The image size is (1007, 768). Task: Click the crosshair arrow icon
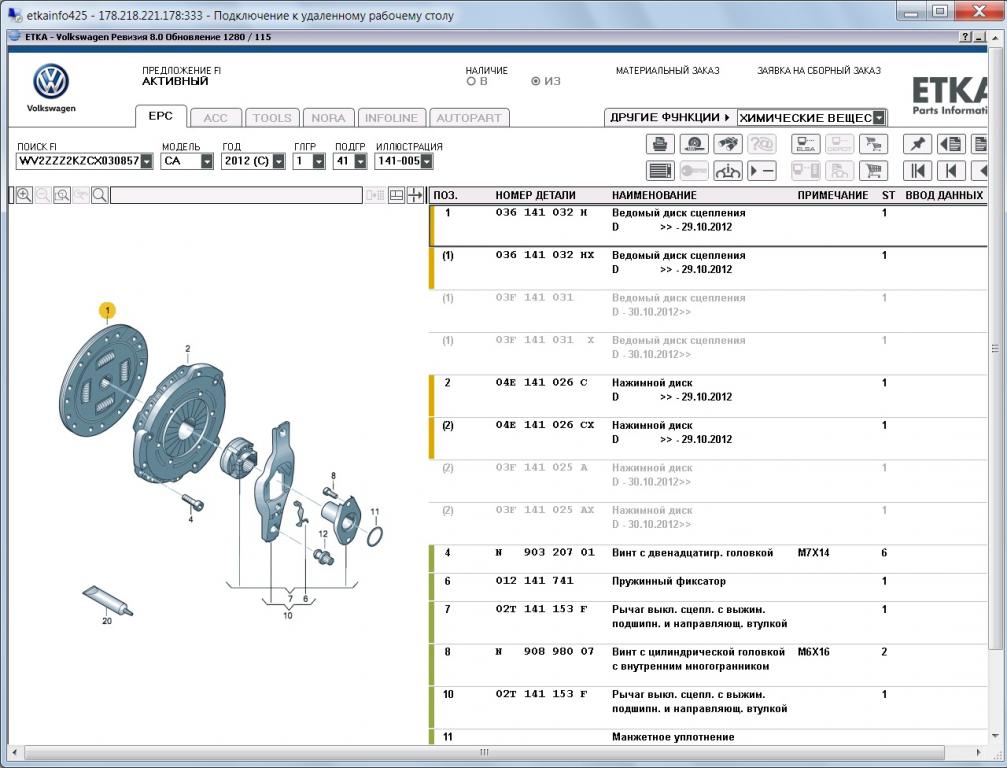[x=415, y=195]
